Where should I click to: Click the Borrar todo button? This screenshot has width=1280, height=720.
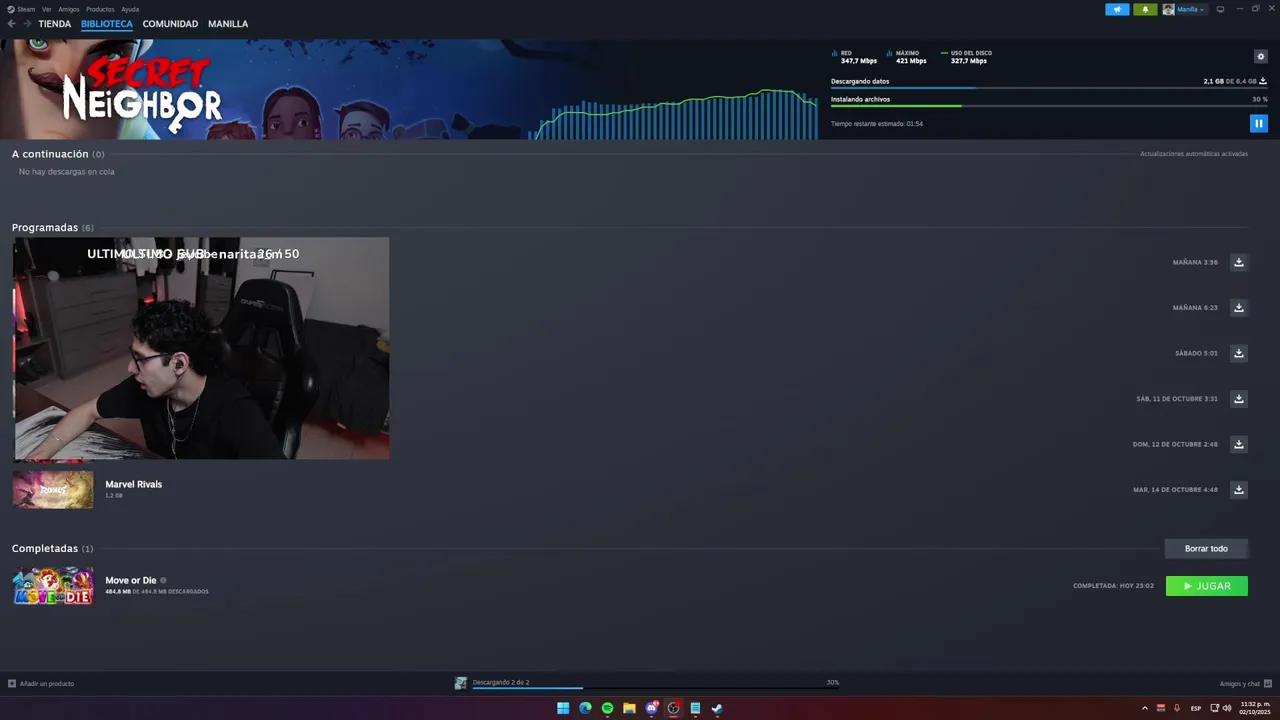click(x=1206, y=548)
